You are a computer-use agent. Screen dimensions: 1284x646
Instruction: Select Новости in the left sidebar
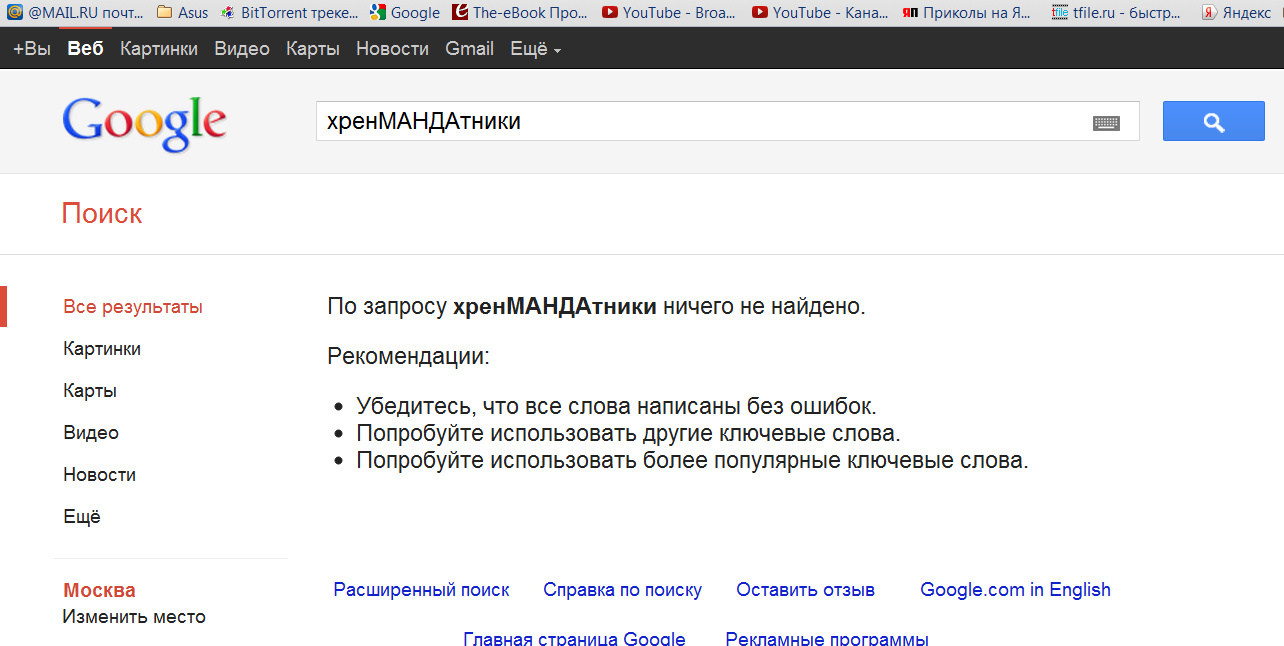point(99,475)
